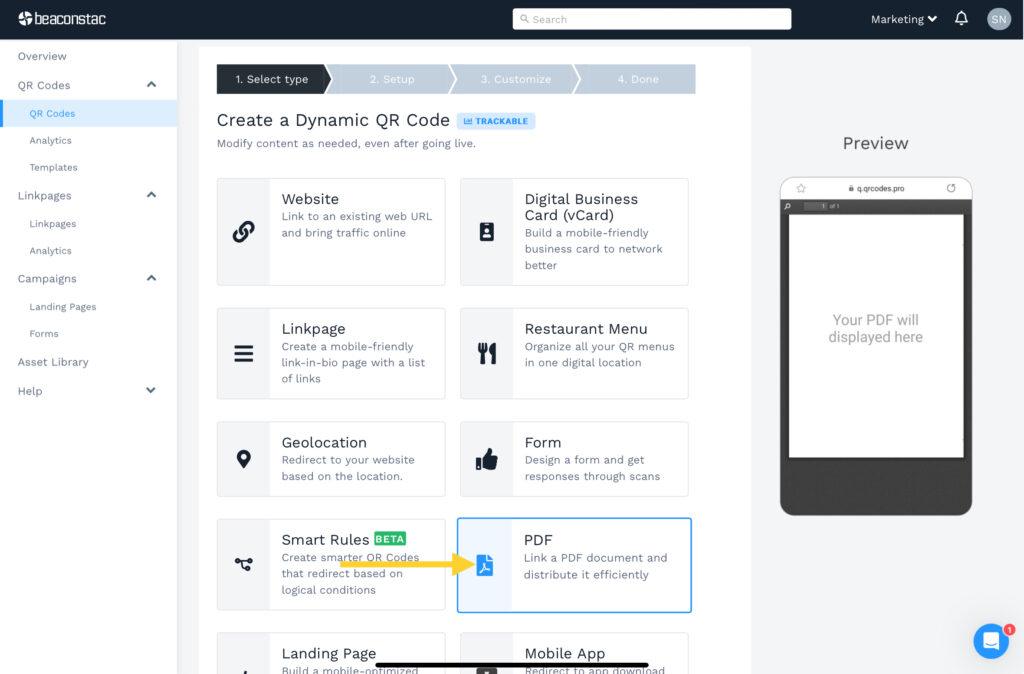Select the Smart Rules branching icon
Image resolution: width=1024 pixels, height=674 pixels.
pyautogui.click(x=243, y=565)
